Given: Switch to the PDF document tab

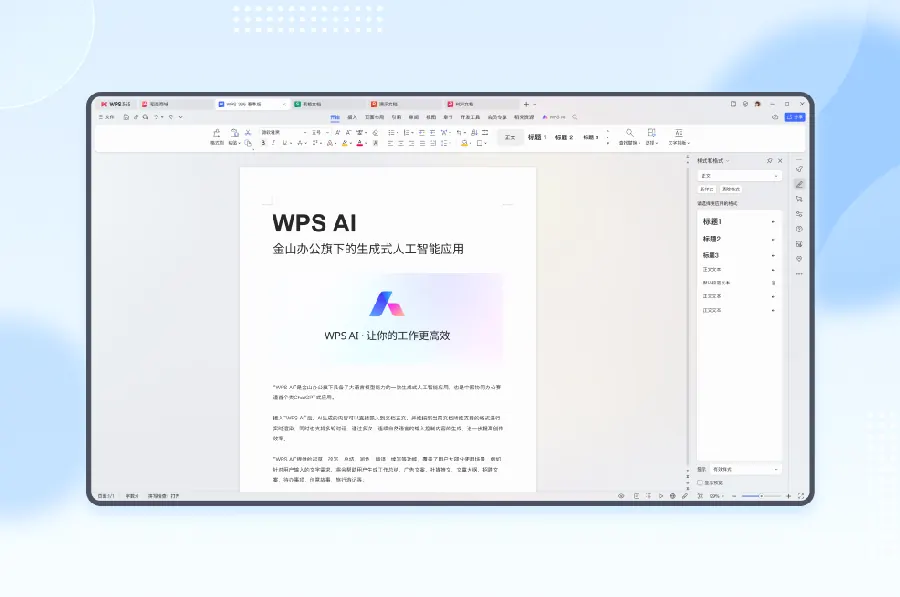Looking at the screenshot, I should click(481, 104).
